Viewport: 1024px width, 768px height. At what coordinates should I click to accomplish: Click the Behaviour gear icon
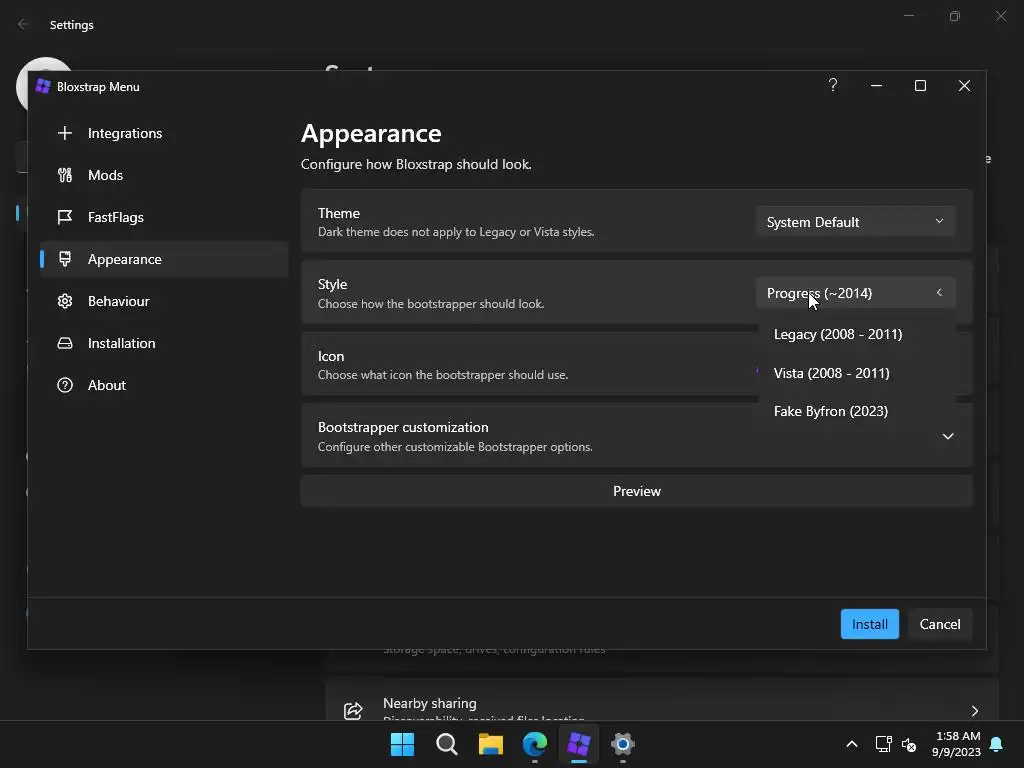65,301
